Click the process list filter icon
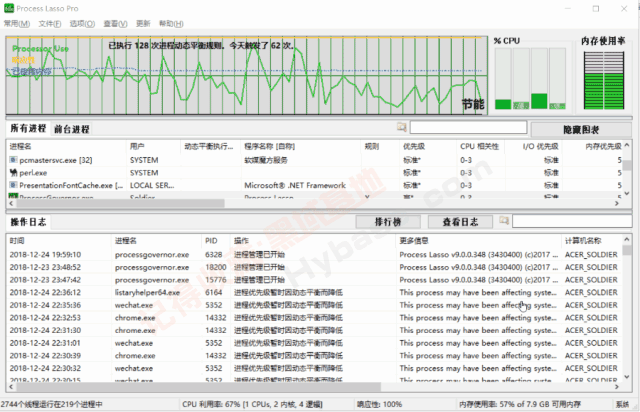This screenshot has width=640, height=412. 402,127
